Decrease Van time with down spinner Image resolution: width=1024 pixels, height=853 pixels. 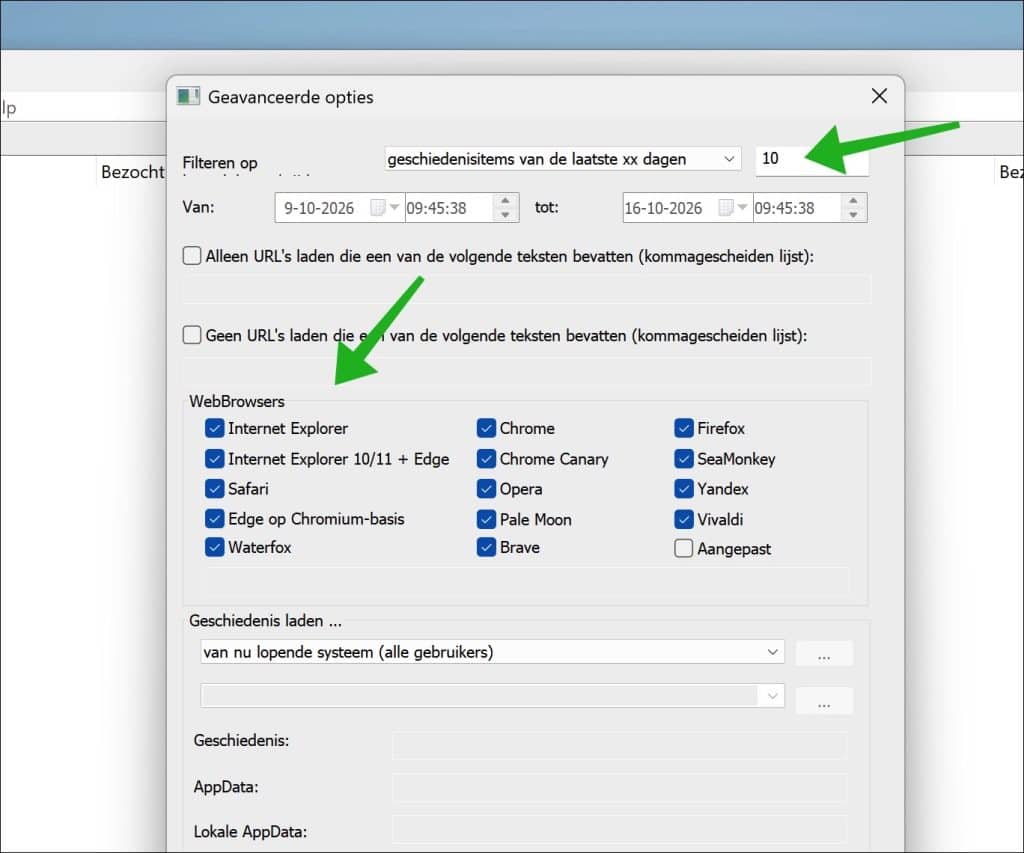(x=505, y=215)
